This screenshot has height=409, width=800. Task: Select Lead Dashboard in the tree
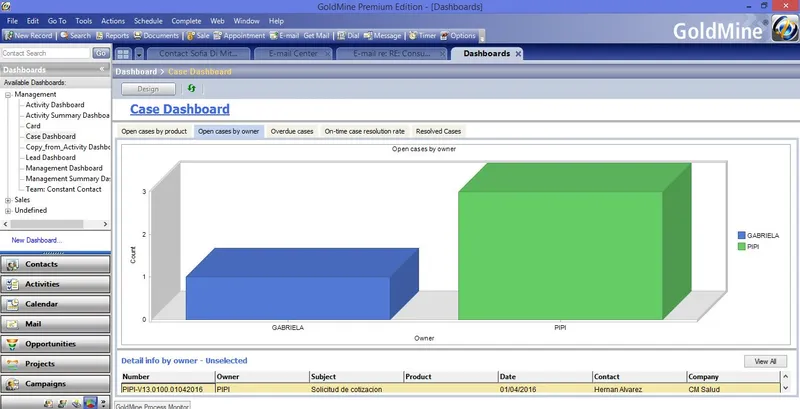(51, 158)
